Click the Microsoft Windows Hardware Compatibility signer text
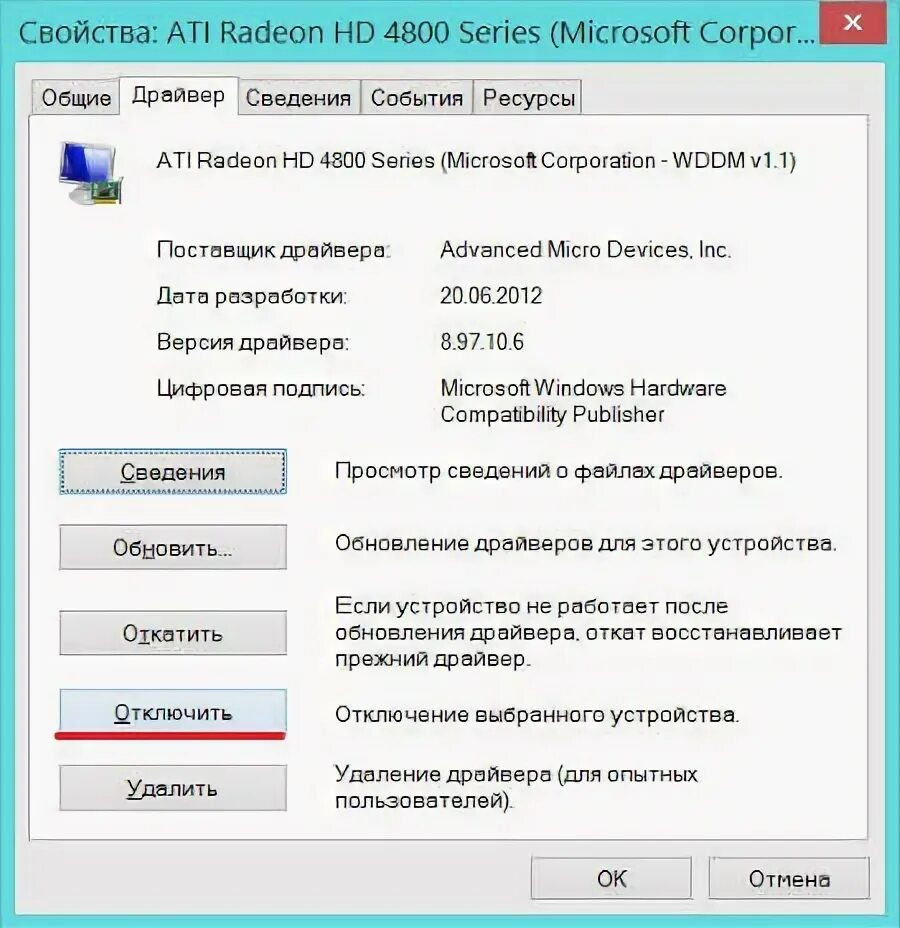Image resolution: width=900 pixels, height=928 pixels. click(x=583, y=401)
